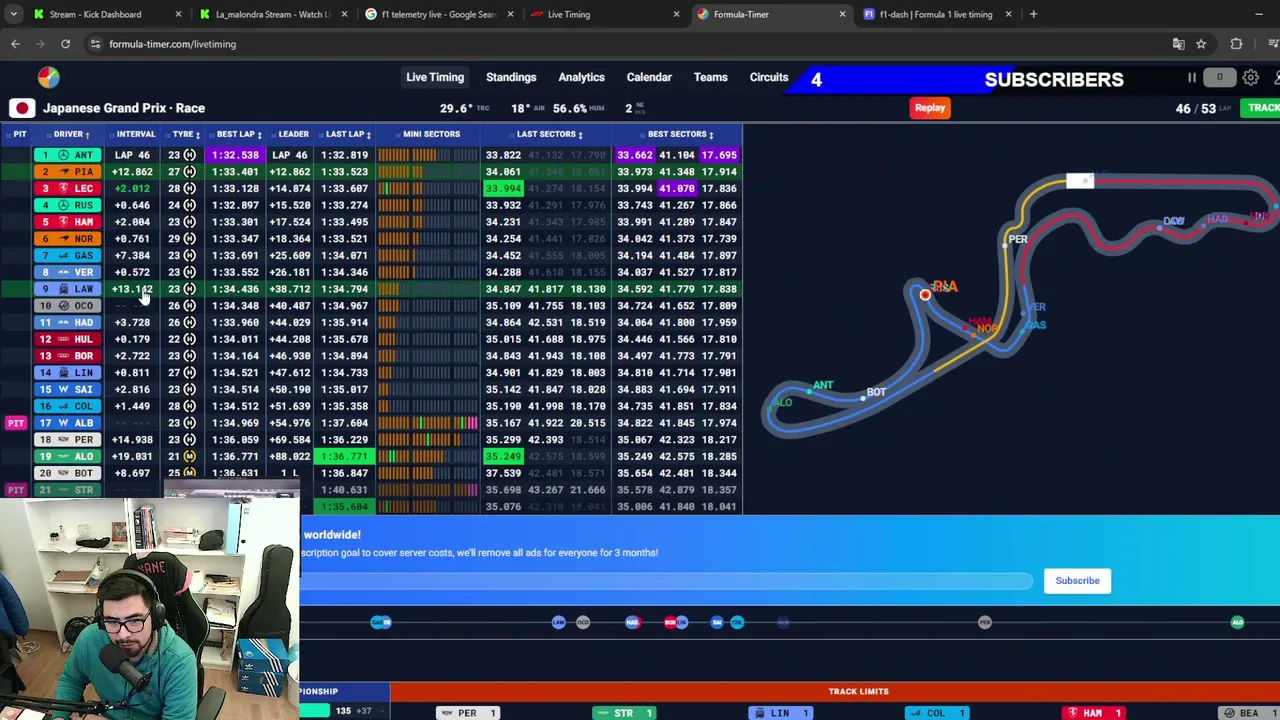Click the medium tyre icon in ALO row
The height and width of the screenshot is (720, 1280).
tap(190, 456)
